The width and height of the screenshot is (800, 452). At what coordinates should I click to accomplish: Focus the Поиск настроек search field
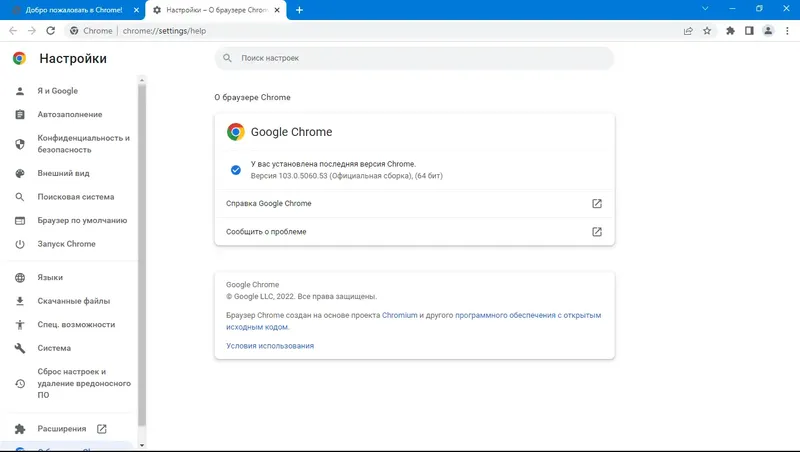414,58
